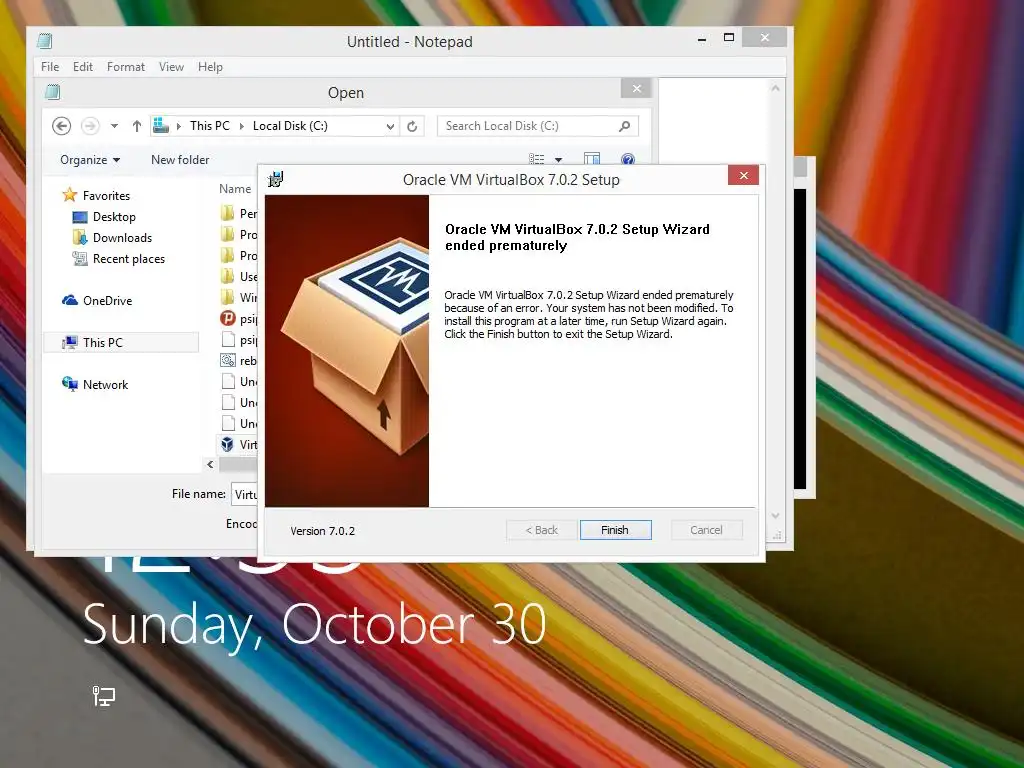The image size is (1024, 768).
Task: Go forward in the Open dialog
Action: coord(90,125)
